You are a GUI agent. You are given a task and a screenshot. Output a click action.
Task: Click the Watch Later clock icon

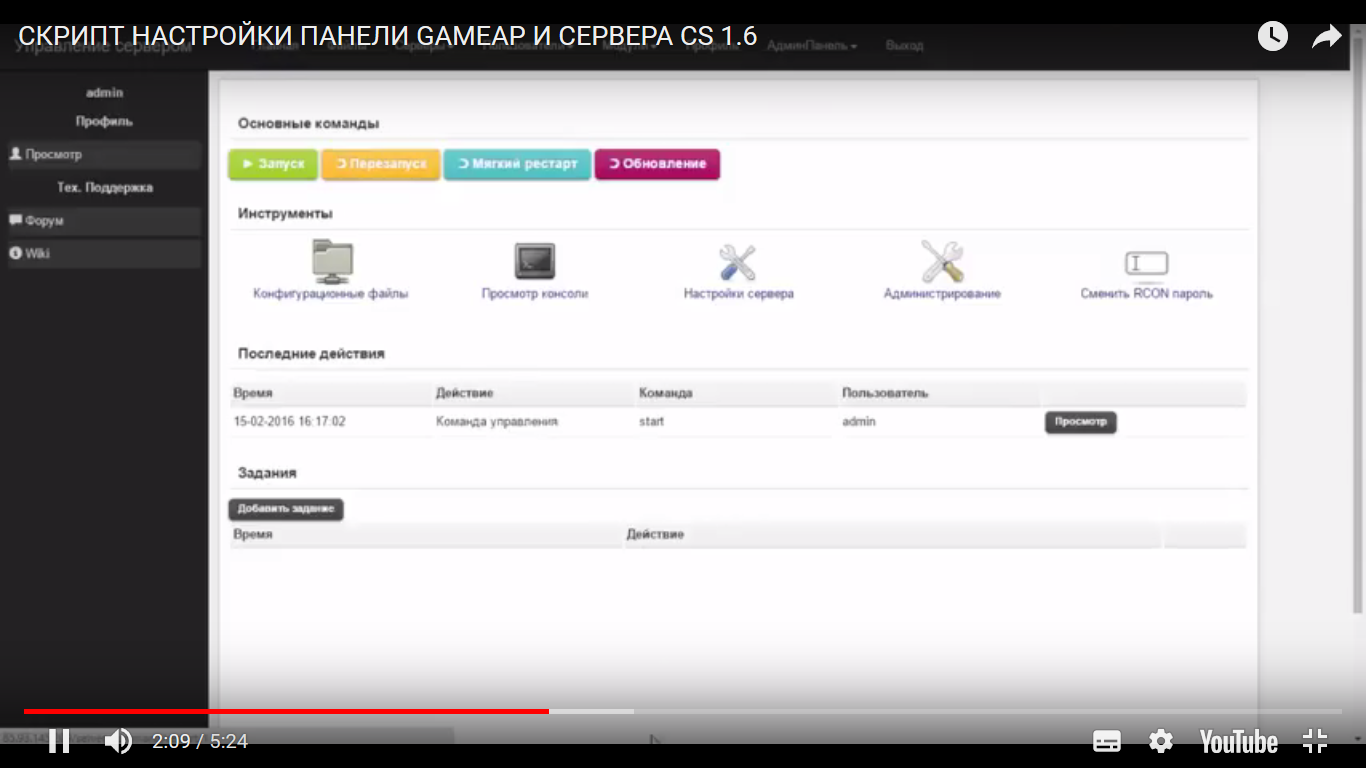[x=1272, y=37]
